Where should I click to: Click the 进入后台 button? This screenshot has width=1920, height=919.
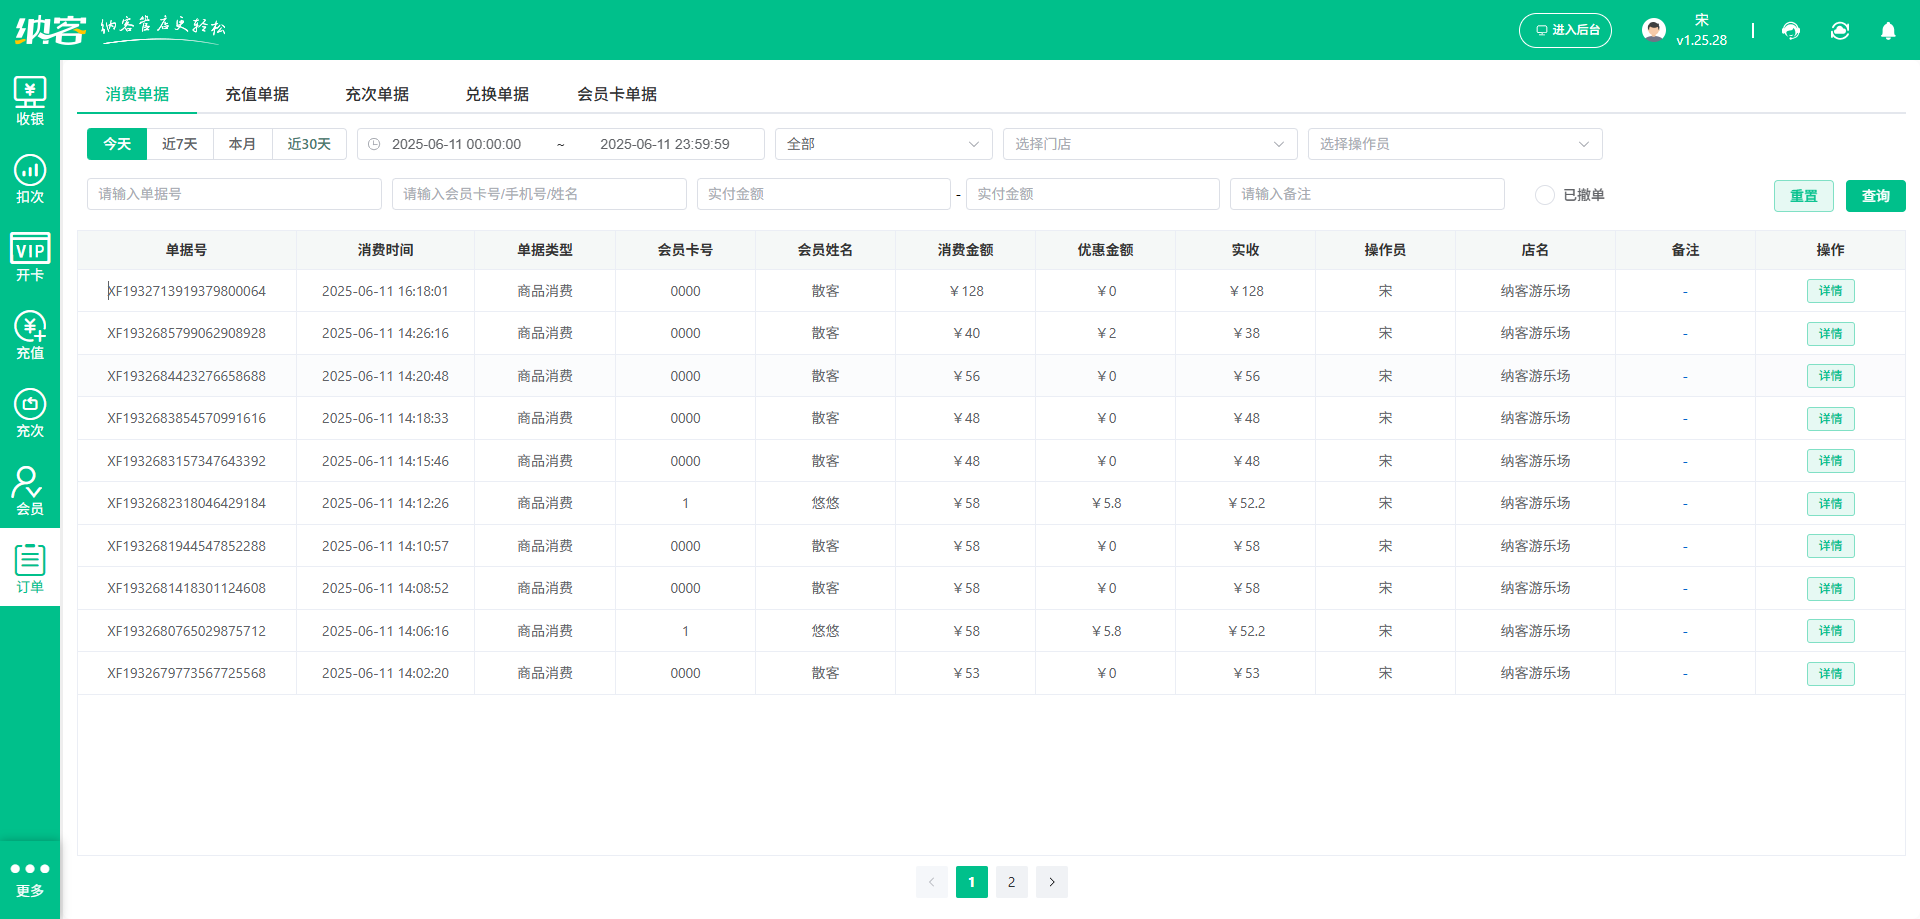click(x=1565, y=30)
